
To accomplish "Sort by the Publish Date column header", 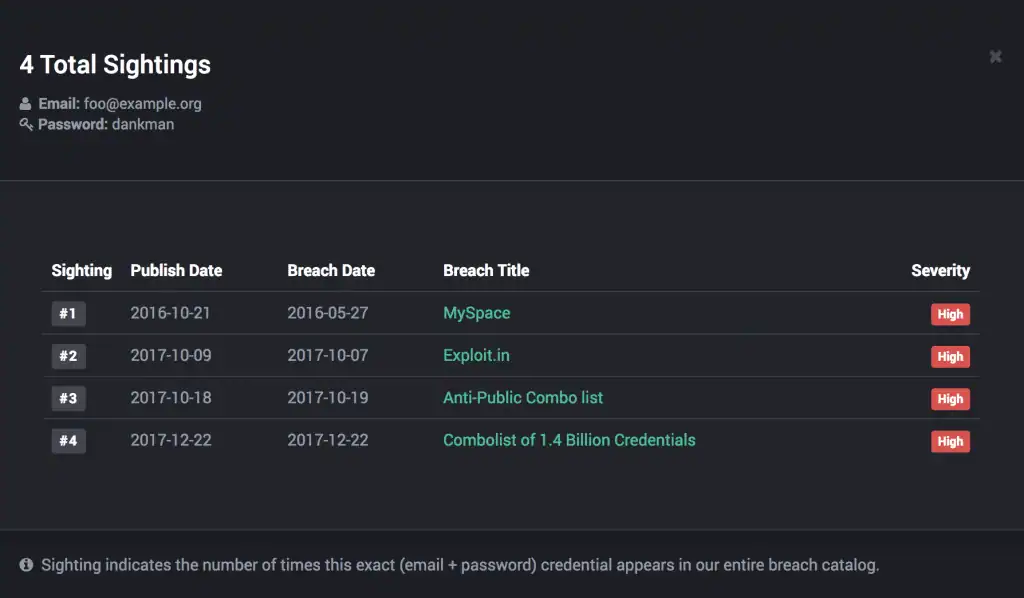I will (x=176, y=270).
